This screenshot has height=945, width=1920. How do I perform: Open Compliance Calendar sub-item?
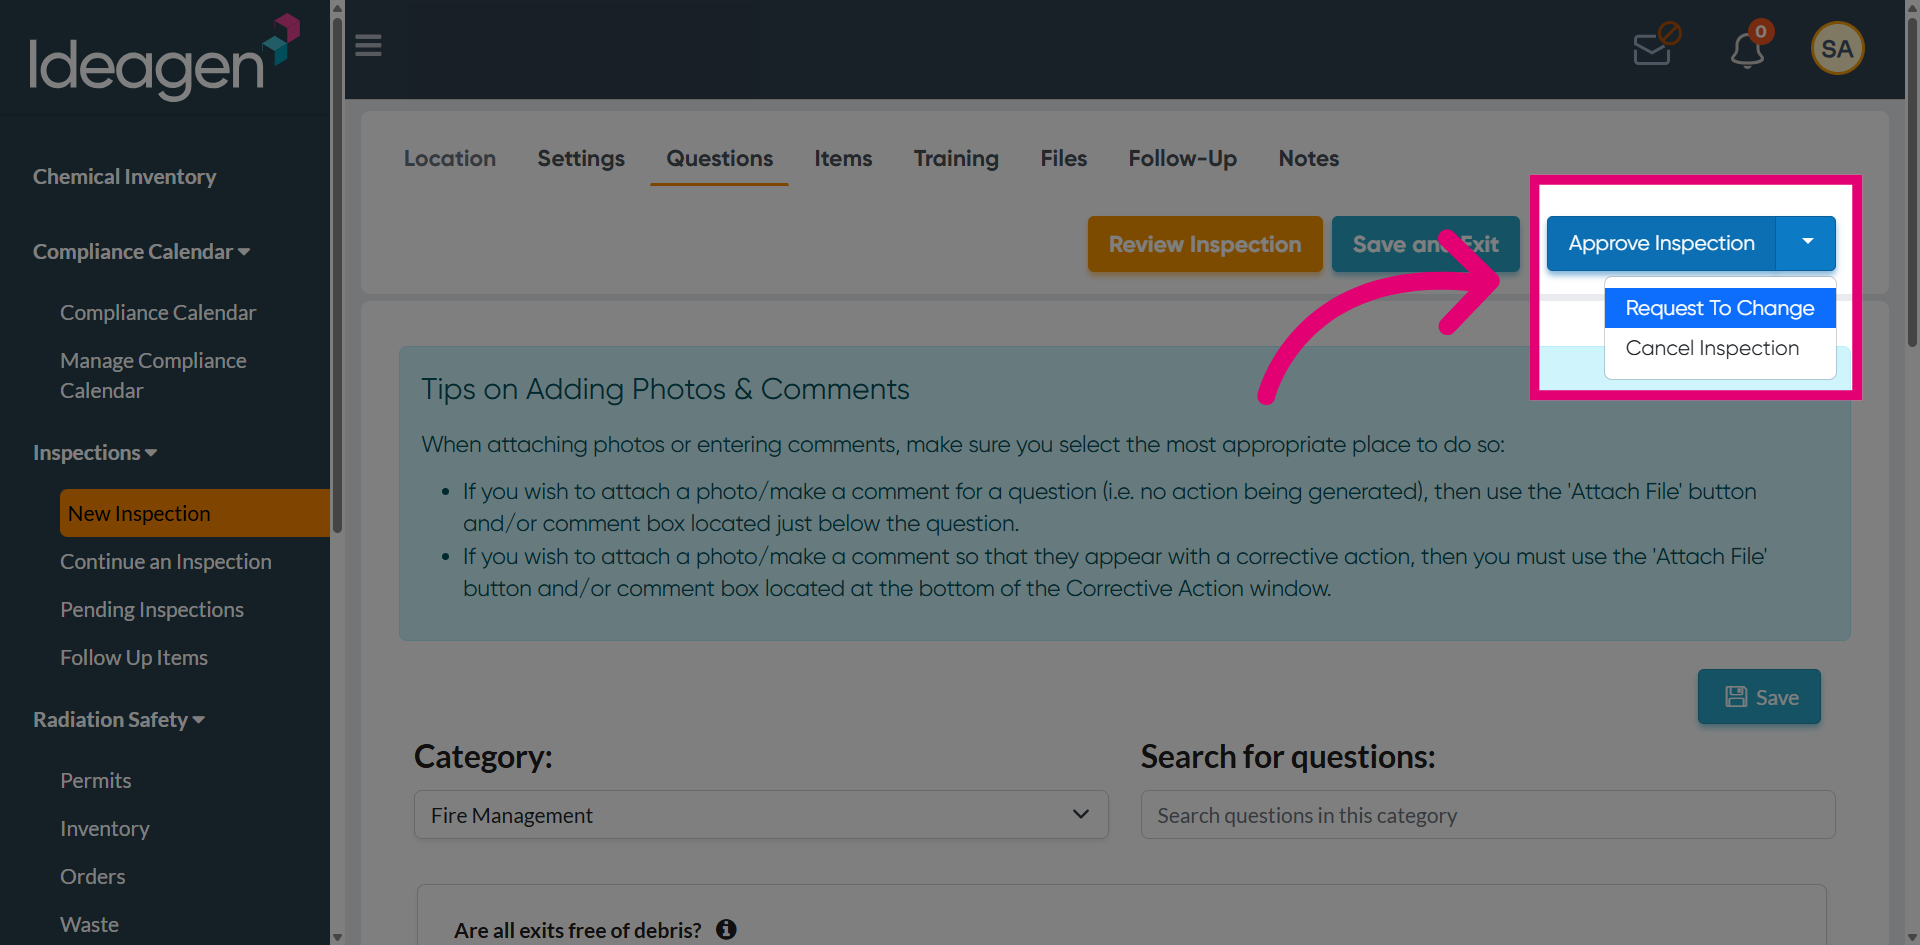tap(158, 313)
